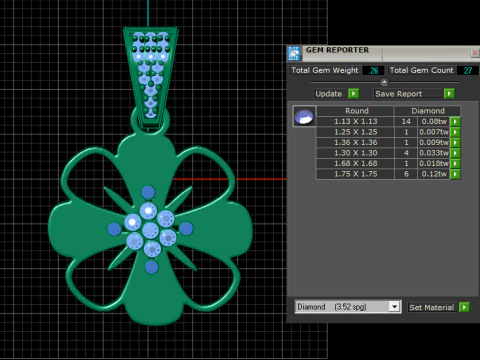Click the Set Material label

coord(432,307)
